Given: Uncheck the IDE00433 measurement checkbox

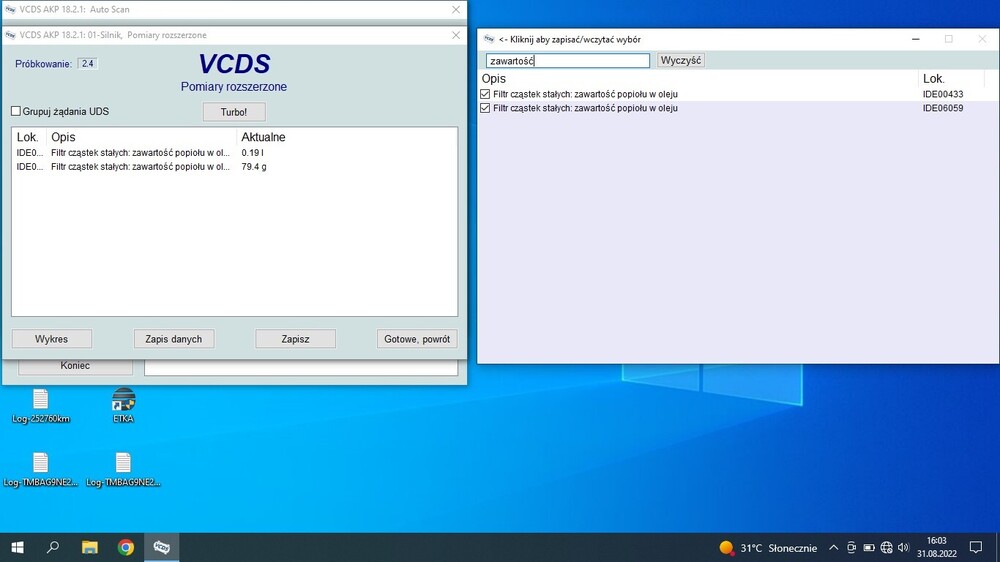Looking at the screenshot, I should pyautogui.click(x=485, y=94).
